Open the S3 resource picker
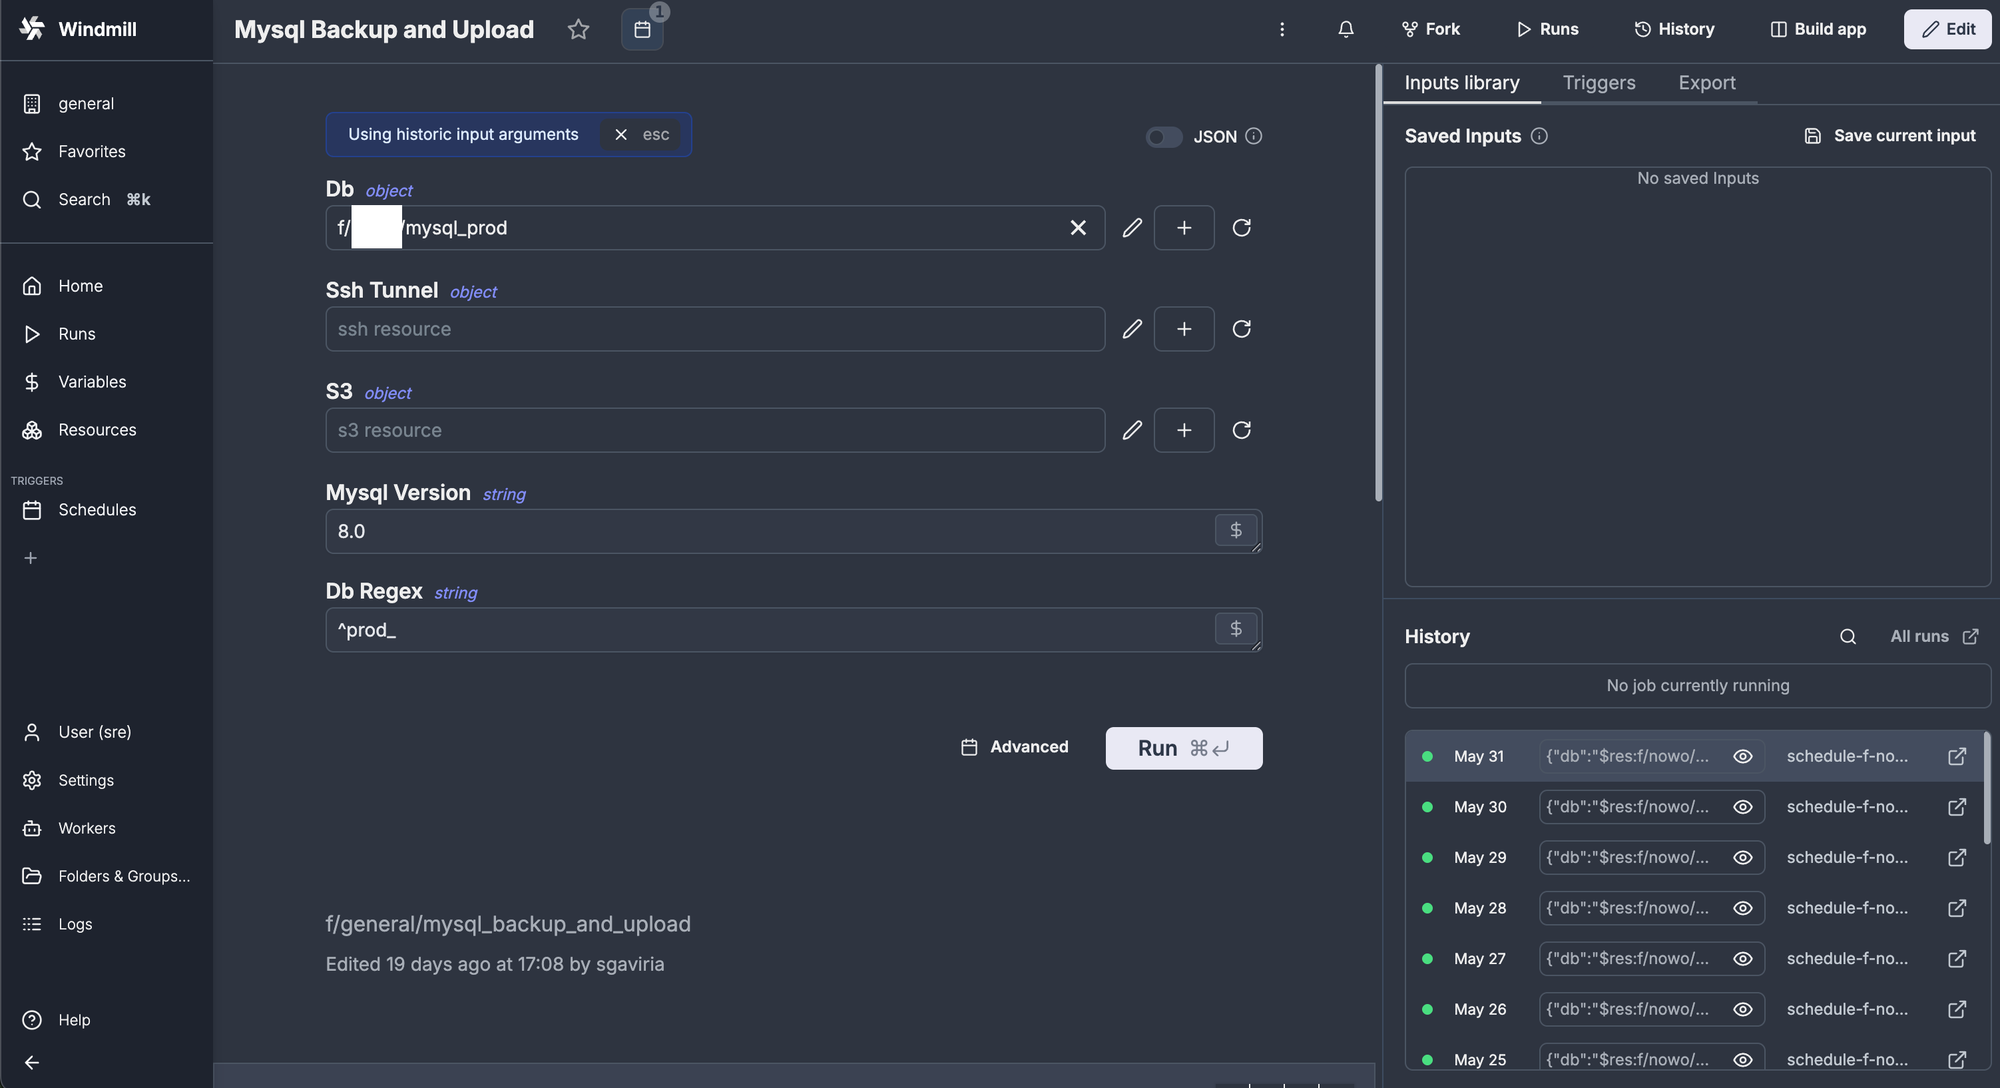Image resolution: width=2000 pixels, height=1088 pixels. pos(715,430)
